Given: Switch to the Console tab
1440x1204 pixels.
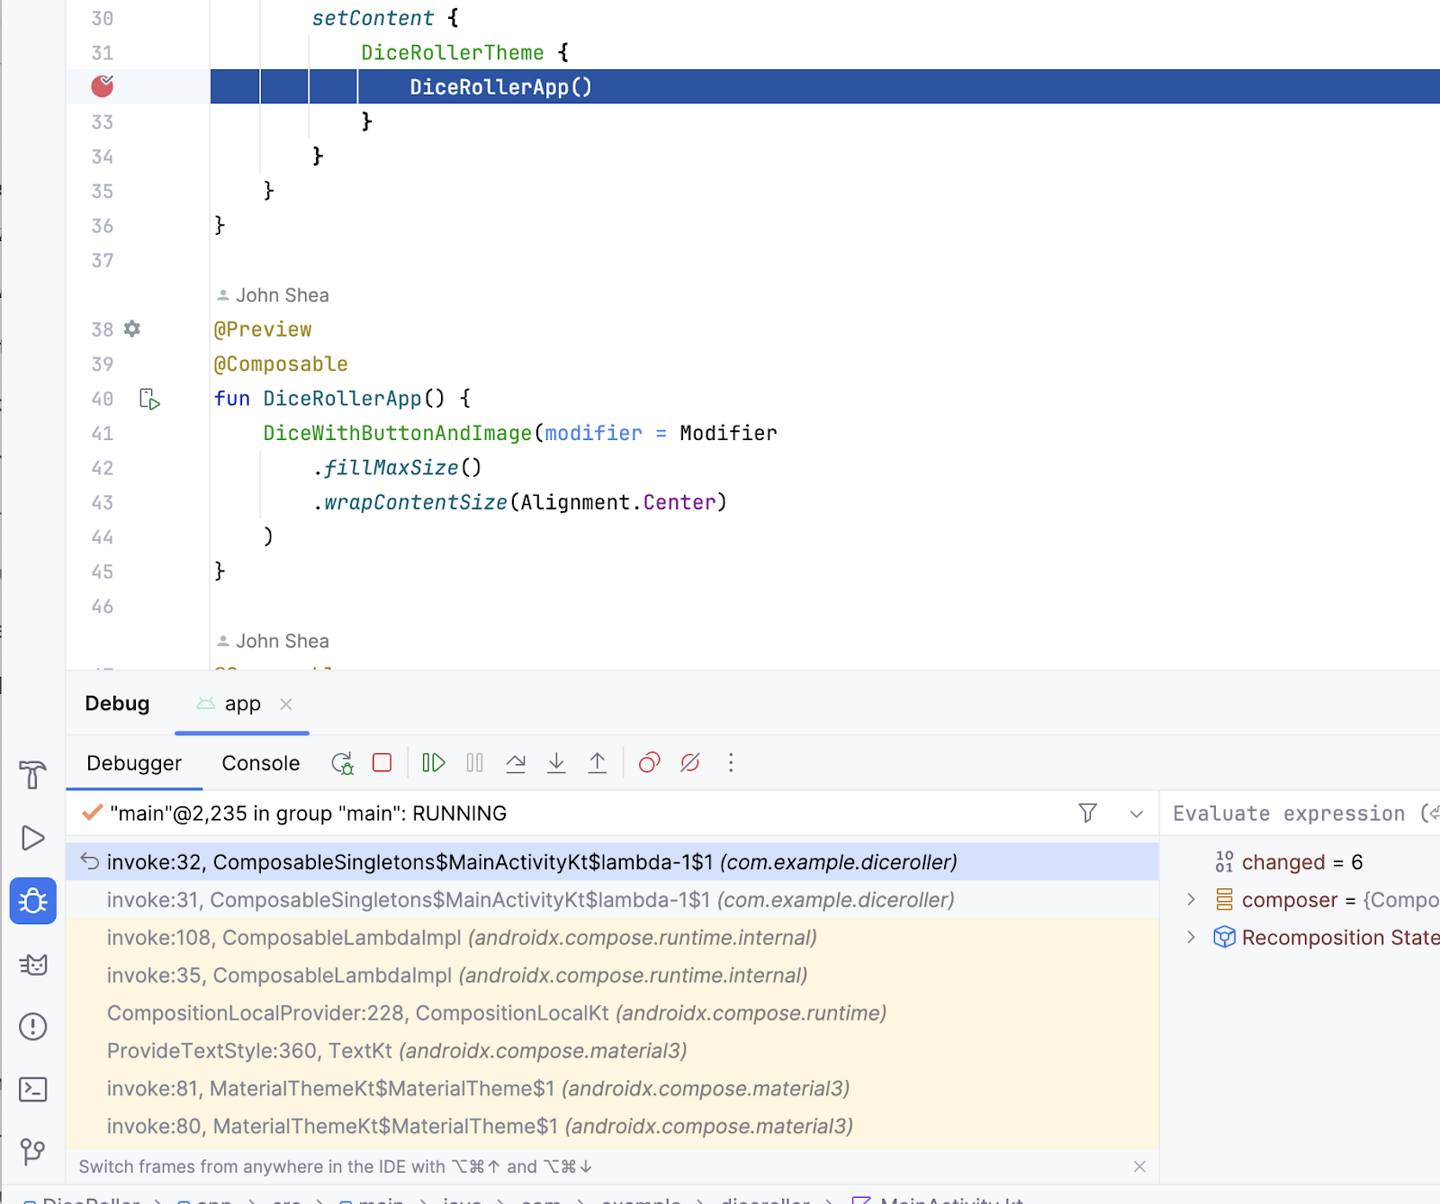Looking at the screenshot, I should (x=260, y=763).
